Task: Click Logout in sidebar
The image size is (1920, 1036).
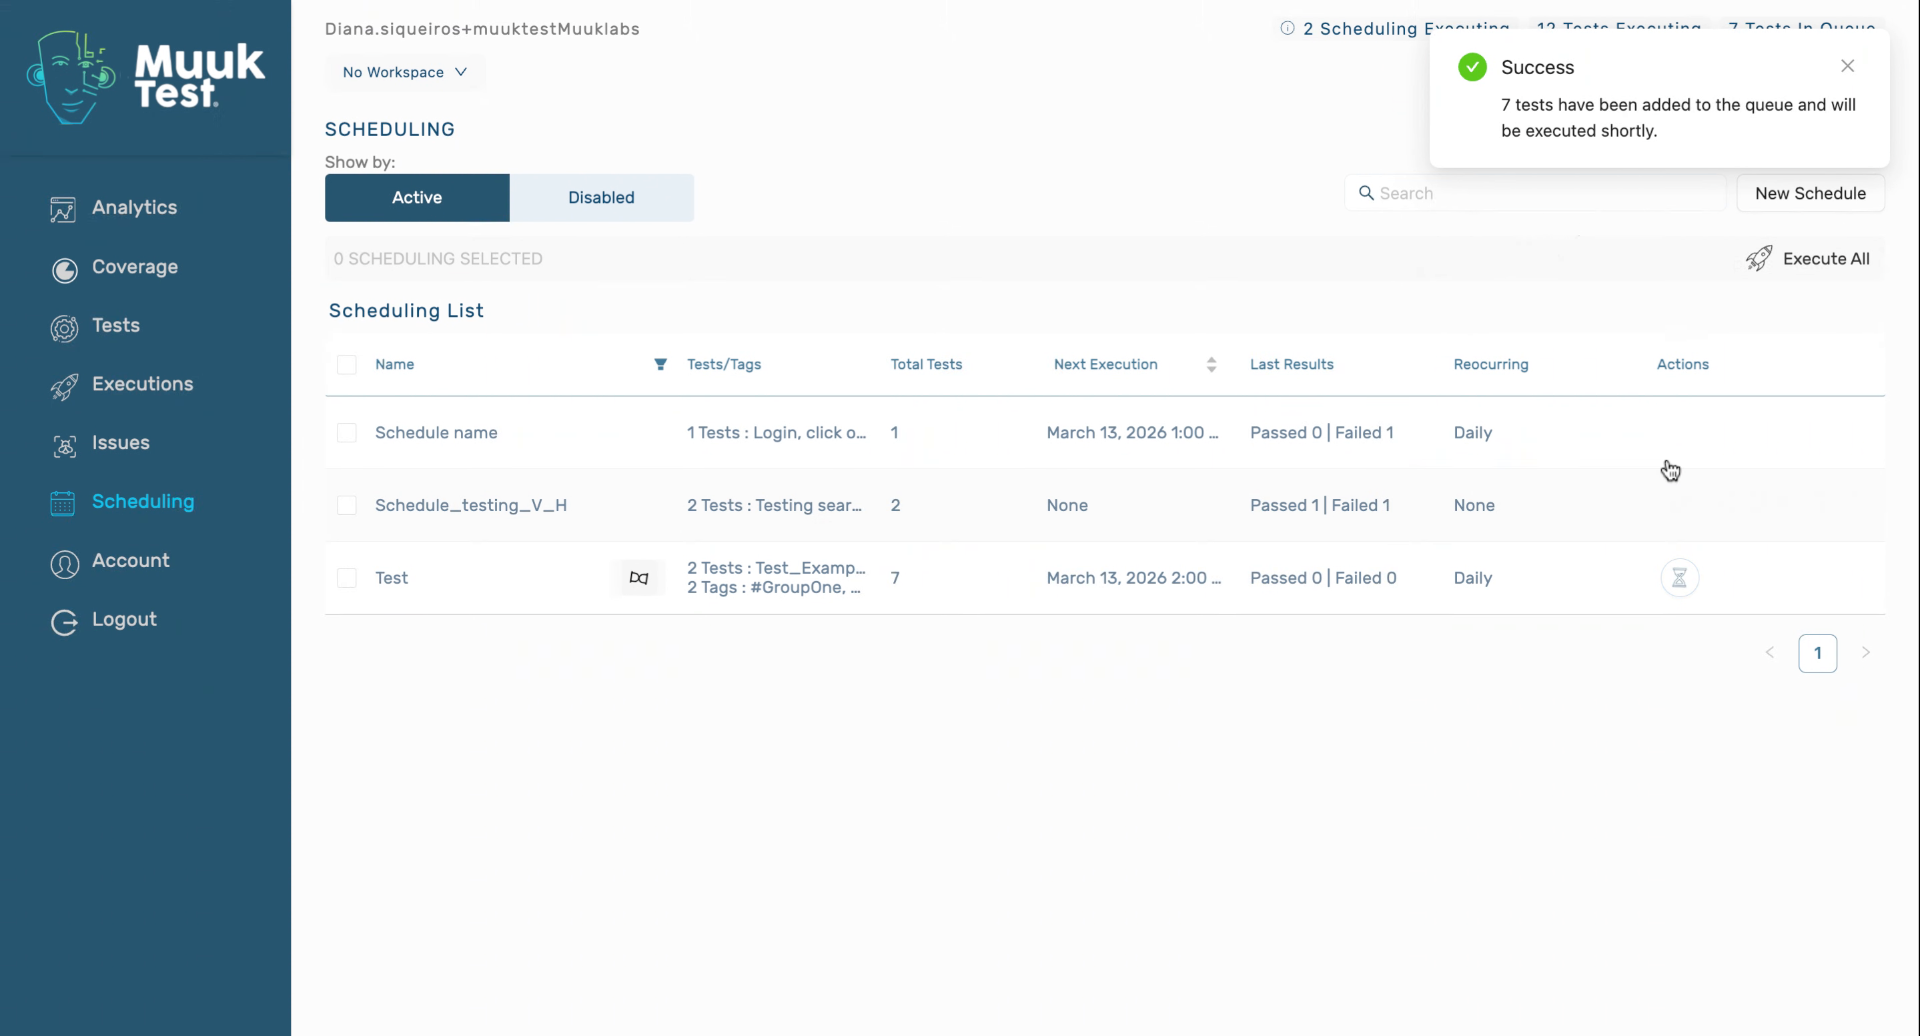Action: tap(124, 620)
